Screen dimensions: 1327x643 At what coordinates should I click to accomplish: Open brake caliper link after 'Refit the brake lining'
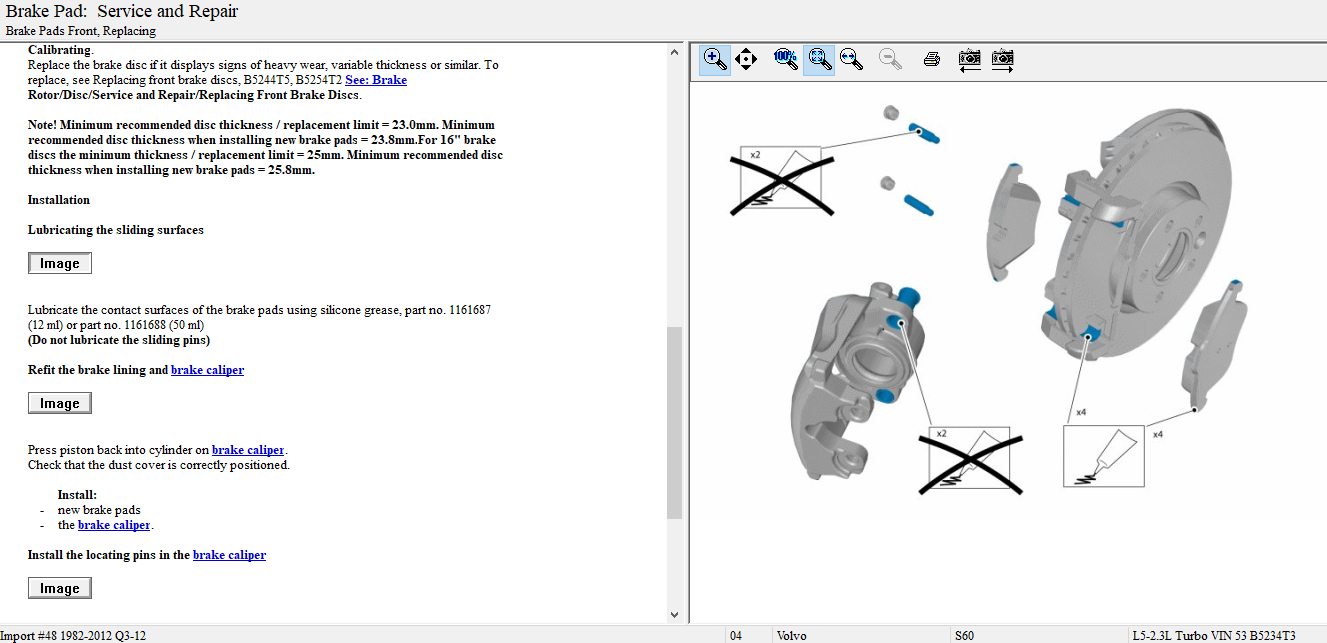[207, 370]
